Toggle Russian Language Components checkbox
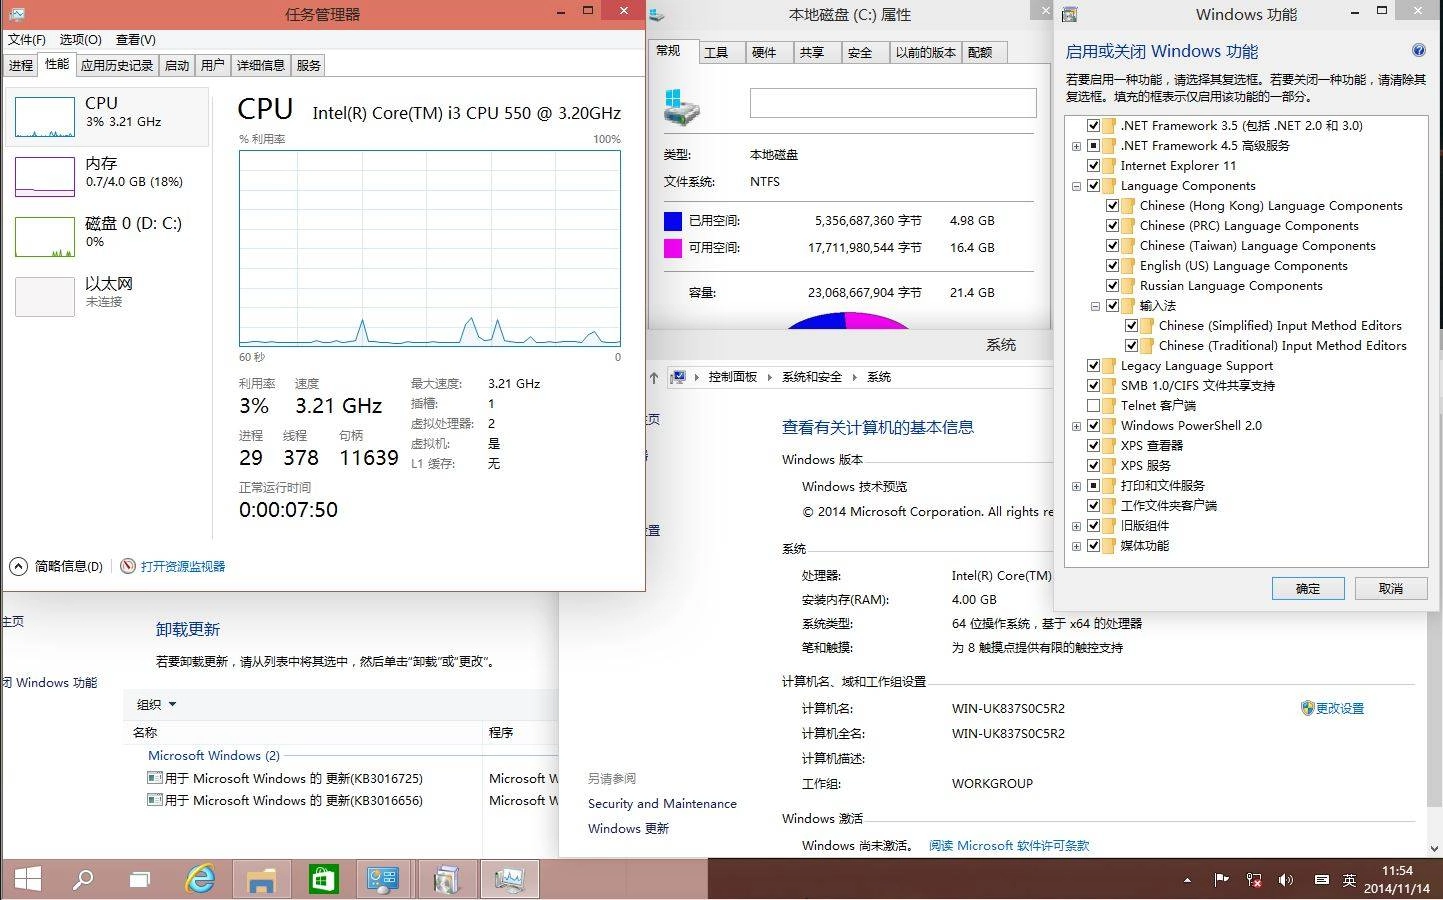The height and width of the screenshot is (900, 1443). tap(1112, 285)
